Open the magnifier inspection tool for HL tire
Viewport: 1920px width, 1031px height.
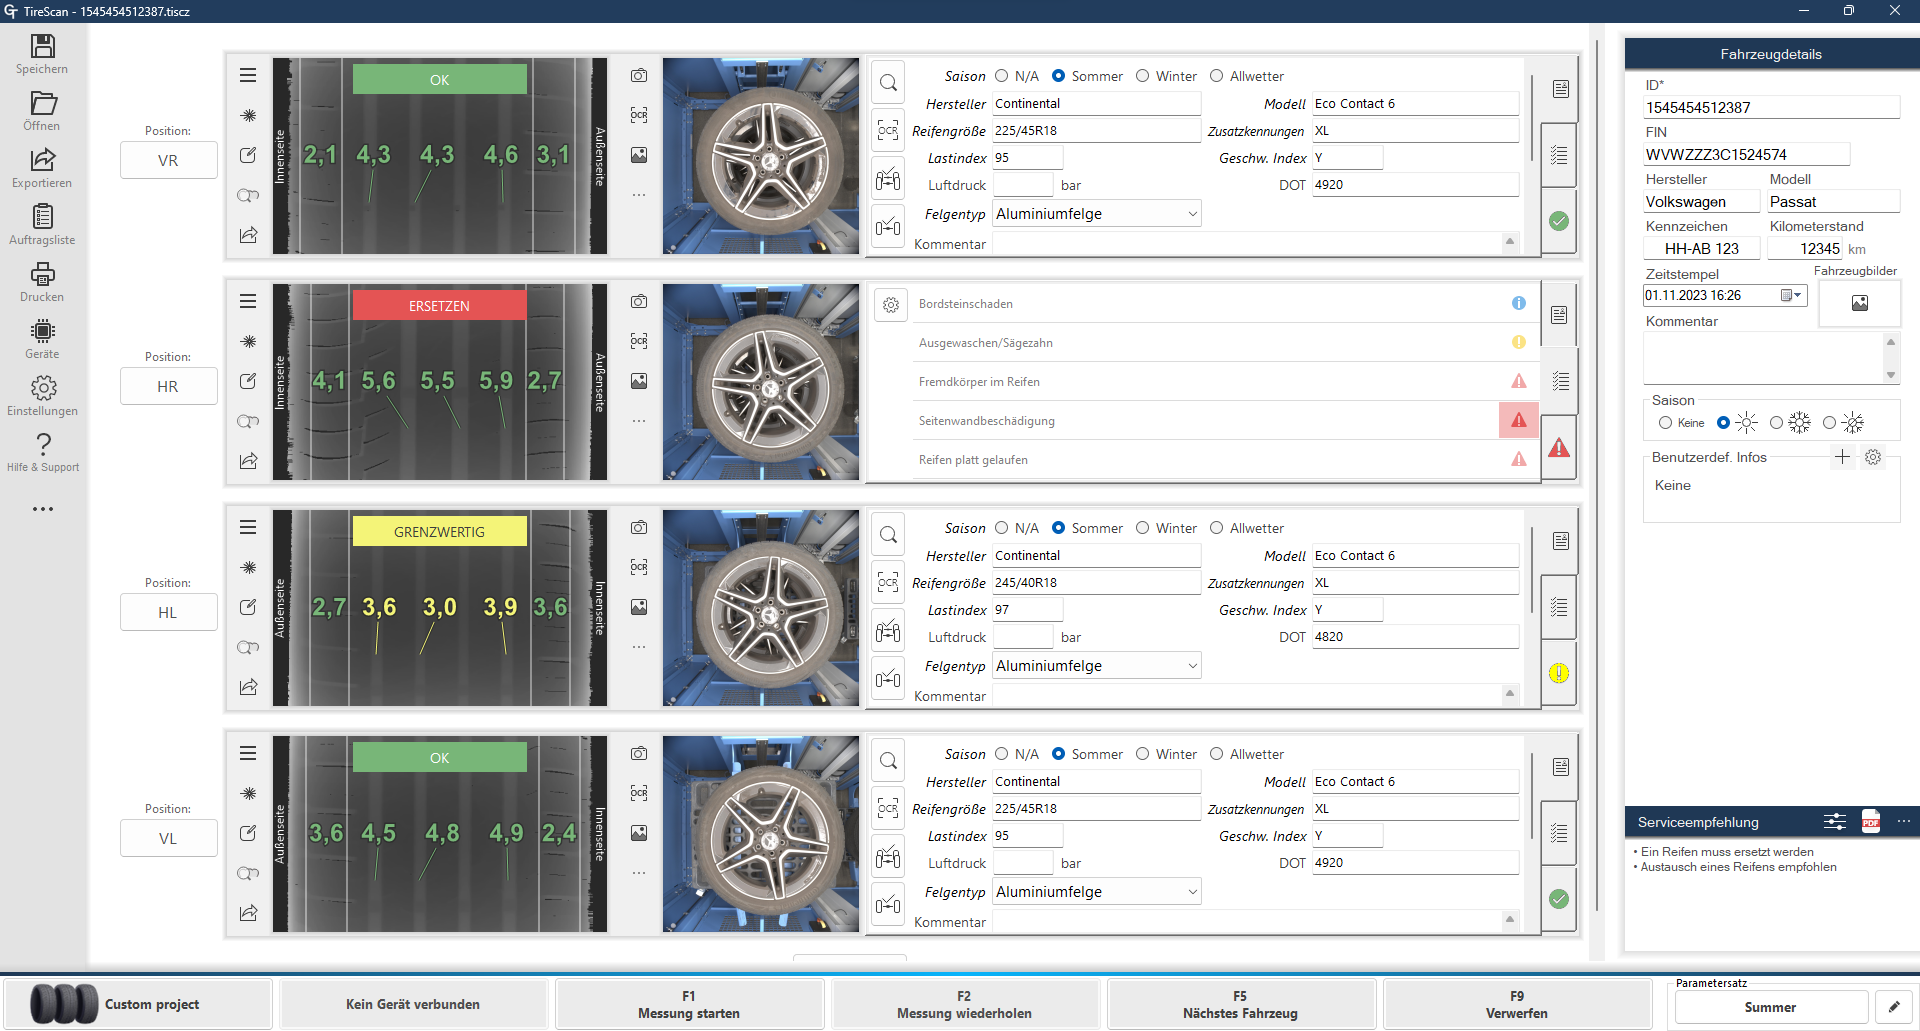tap(888, 533)
